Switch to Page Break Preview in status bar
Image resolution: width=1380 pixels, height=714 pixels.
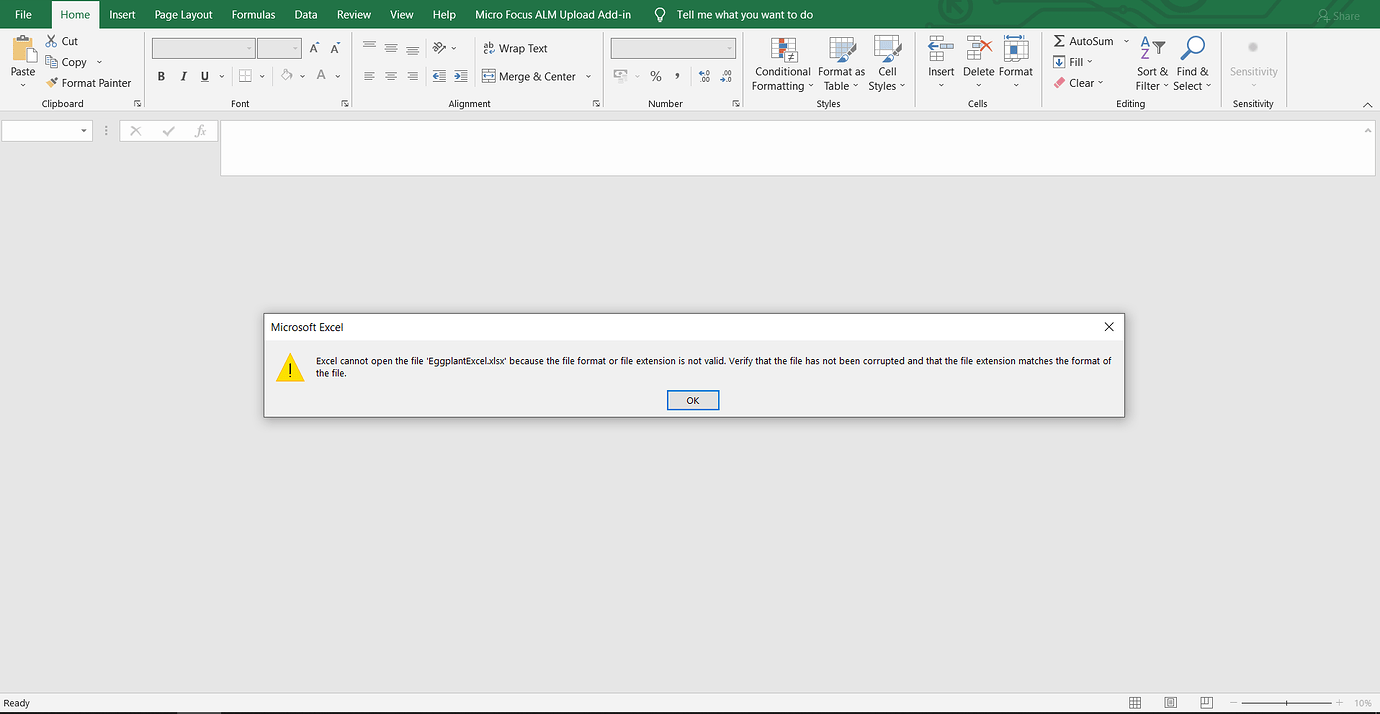[x=1206, y=703]
